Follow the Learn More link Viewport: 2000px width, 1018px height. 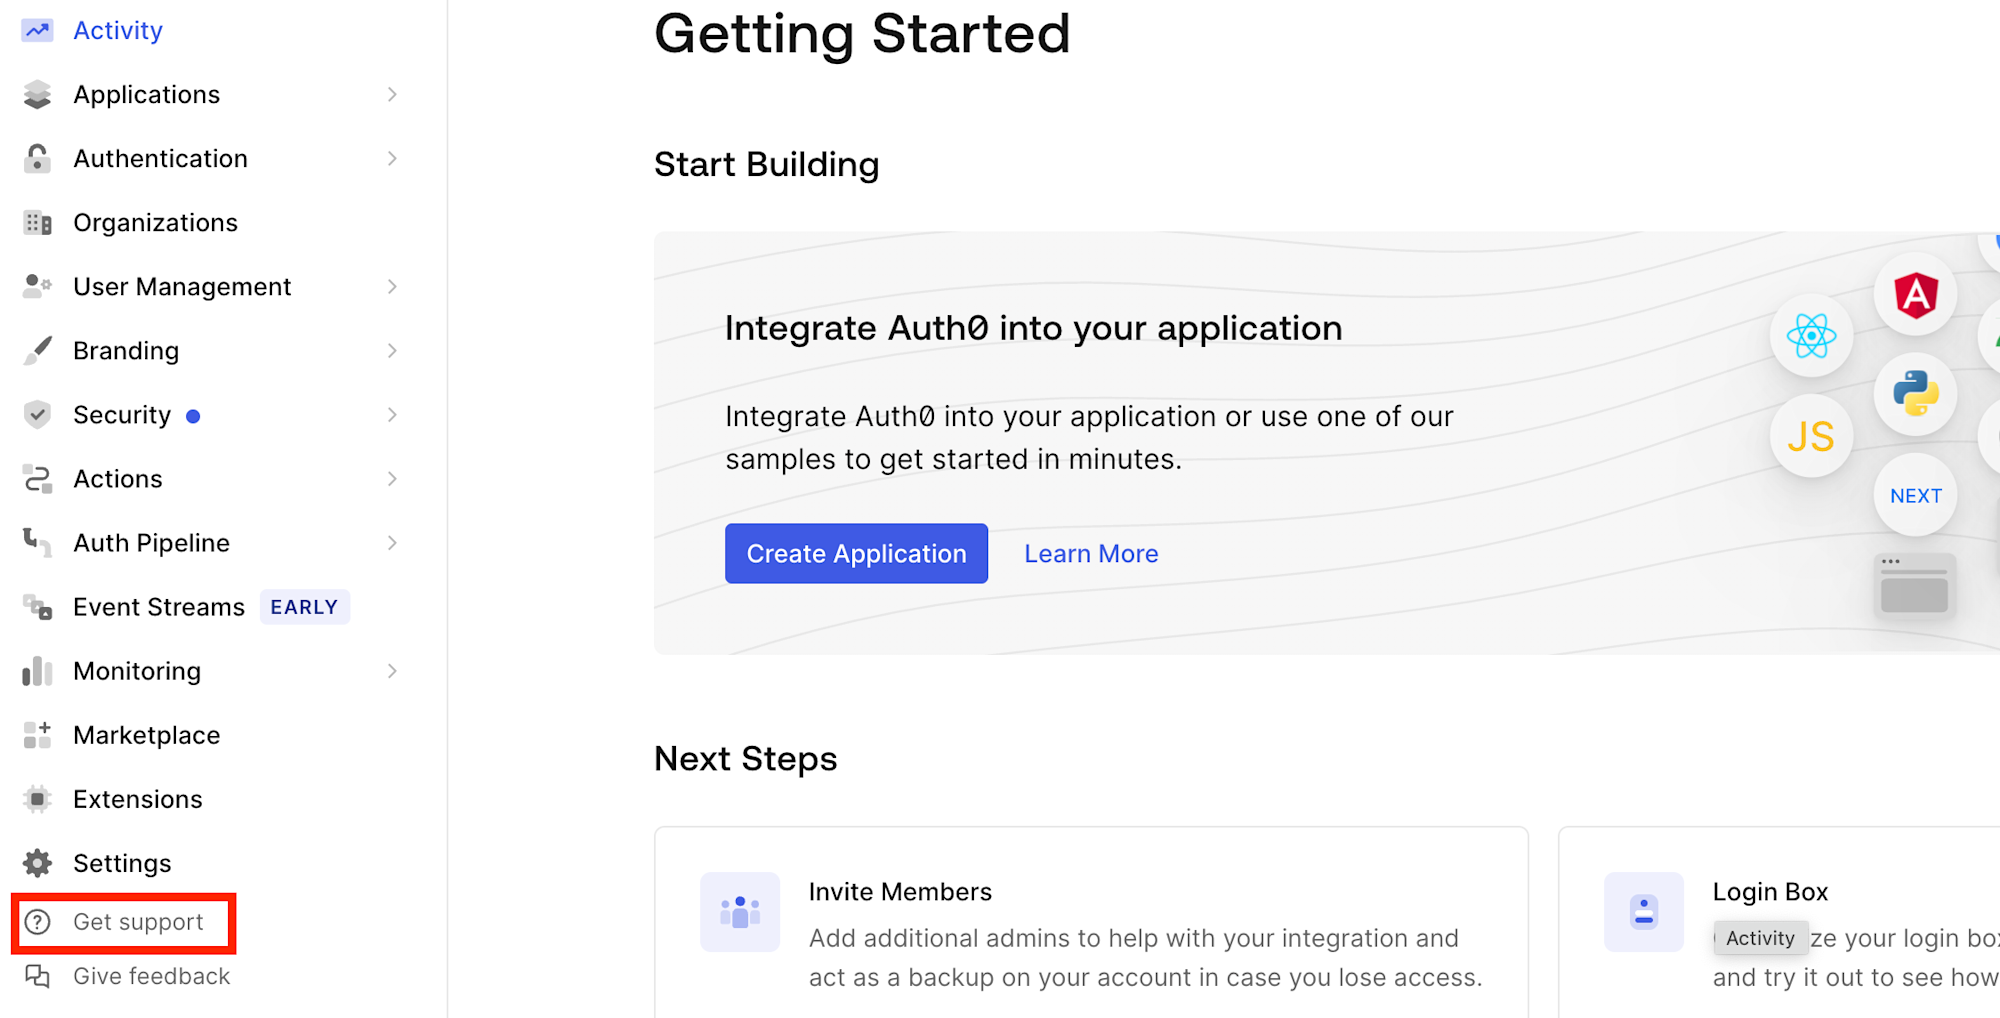pyautogui.click(x=1091, y=554)
